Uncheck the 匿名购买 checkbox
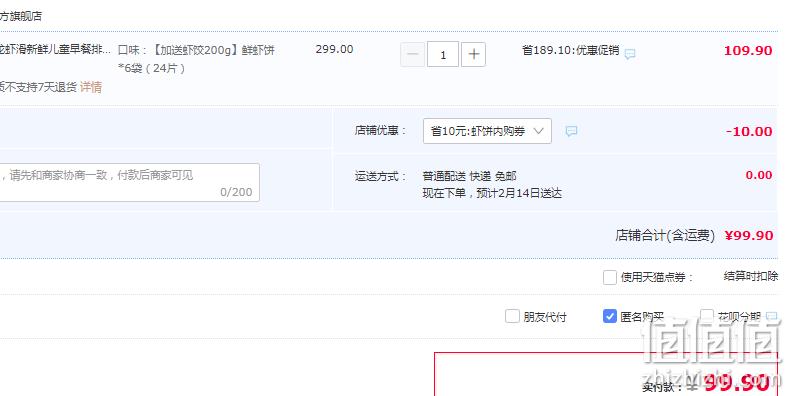The image size is (791, 396). point(610,316)
